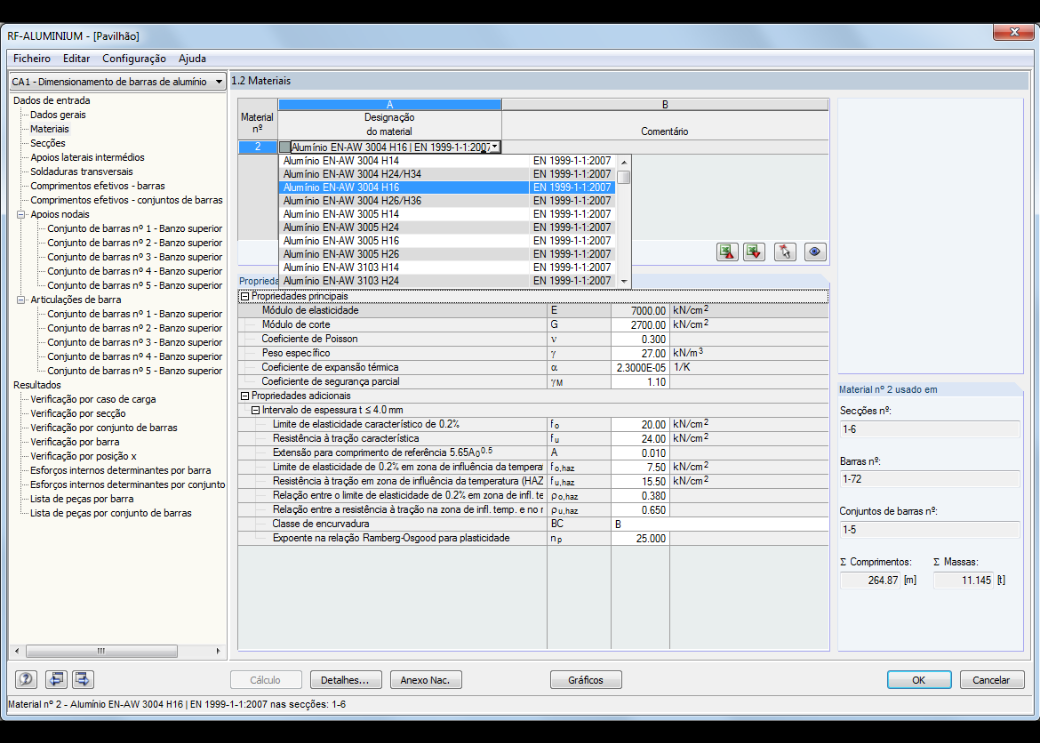Viewport: 1040px width, 743px height.
Task: Collapse the Apoios nodais tree node
Action: coord(21,214)
